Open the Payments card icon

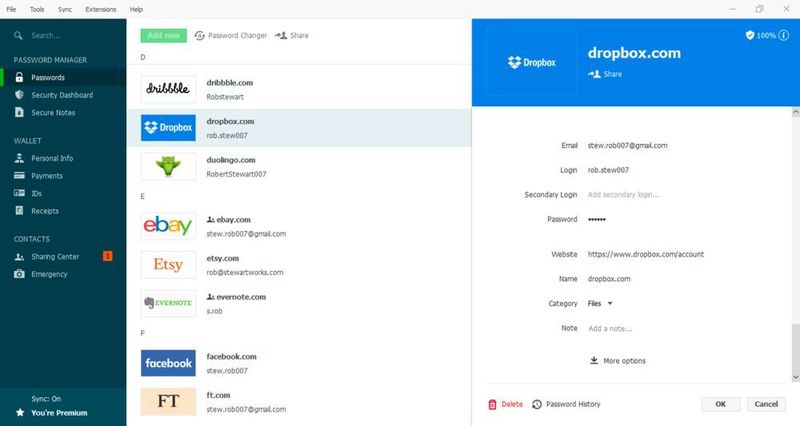click(x=19, y=176)
